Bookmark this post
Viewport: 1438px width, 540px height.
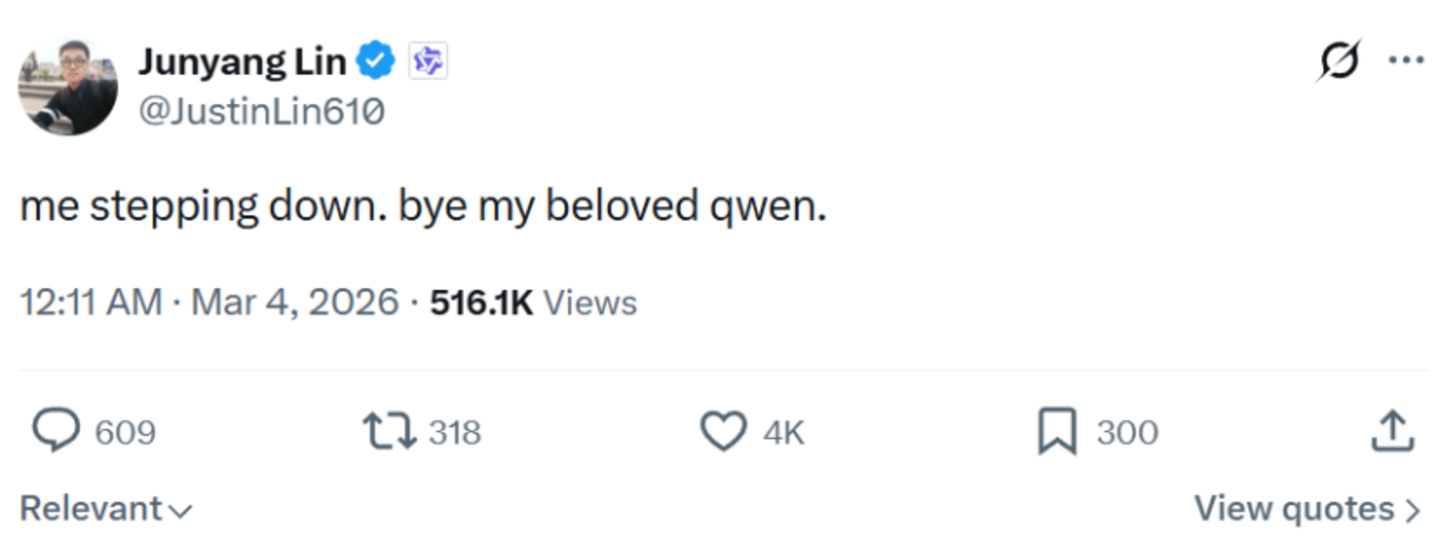1058,432
